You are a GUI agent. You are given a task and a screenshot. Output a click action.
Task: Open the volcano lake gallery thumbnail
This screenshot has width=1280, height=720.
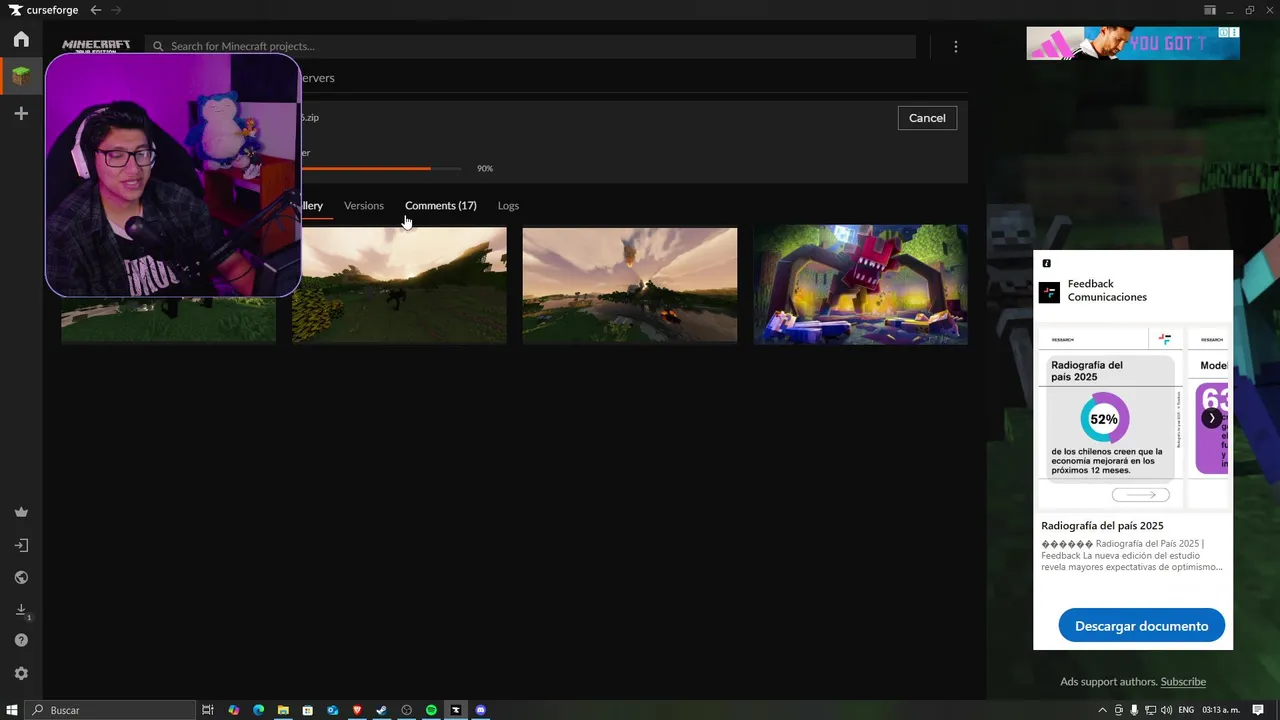coord(630,285)
